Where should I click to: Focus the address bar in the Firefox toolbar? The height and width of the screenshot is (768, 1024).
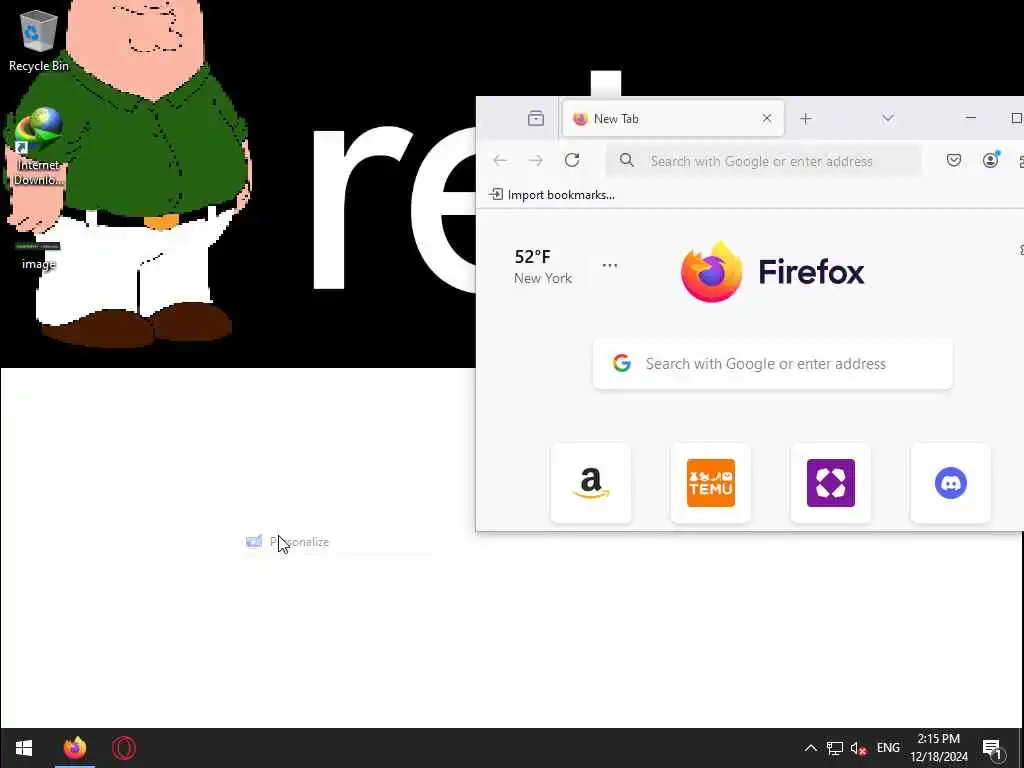(x=763, y=161)
